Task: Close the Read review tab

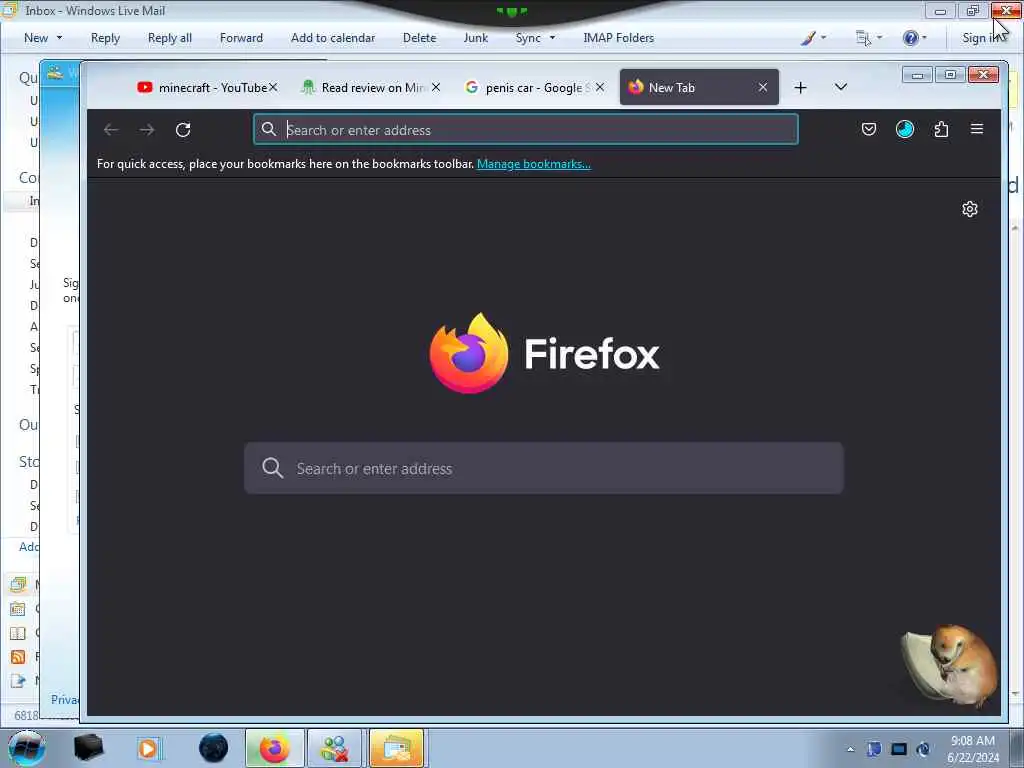Action: tap(436, 87)
